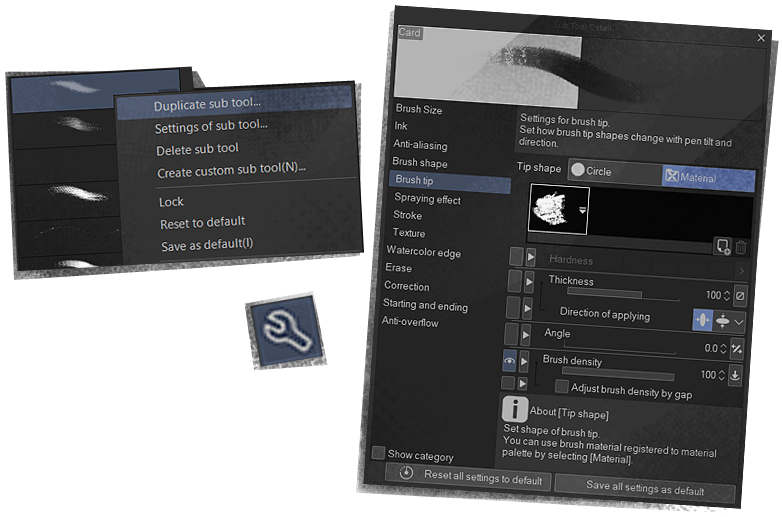Toggle Brush density eye visibility

pos(509,360)
